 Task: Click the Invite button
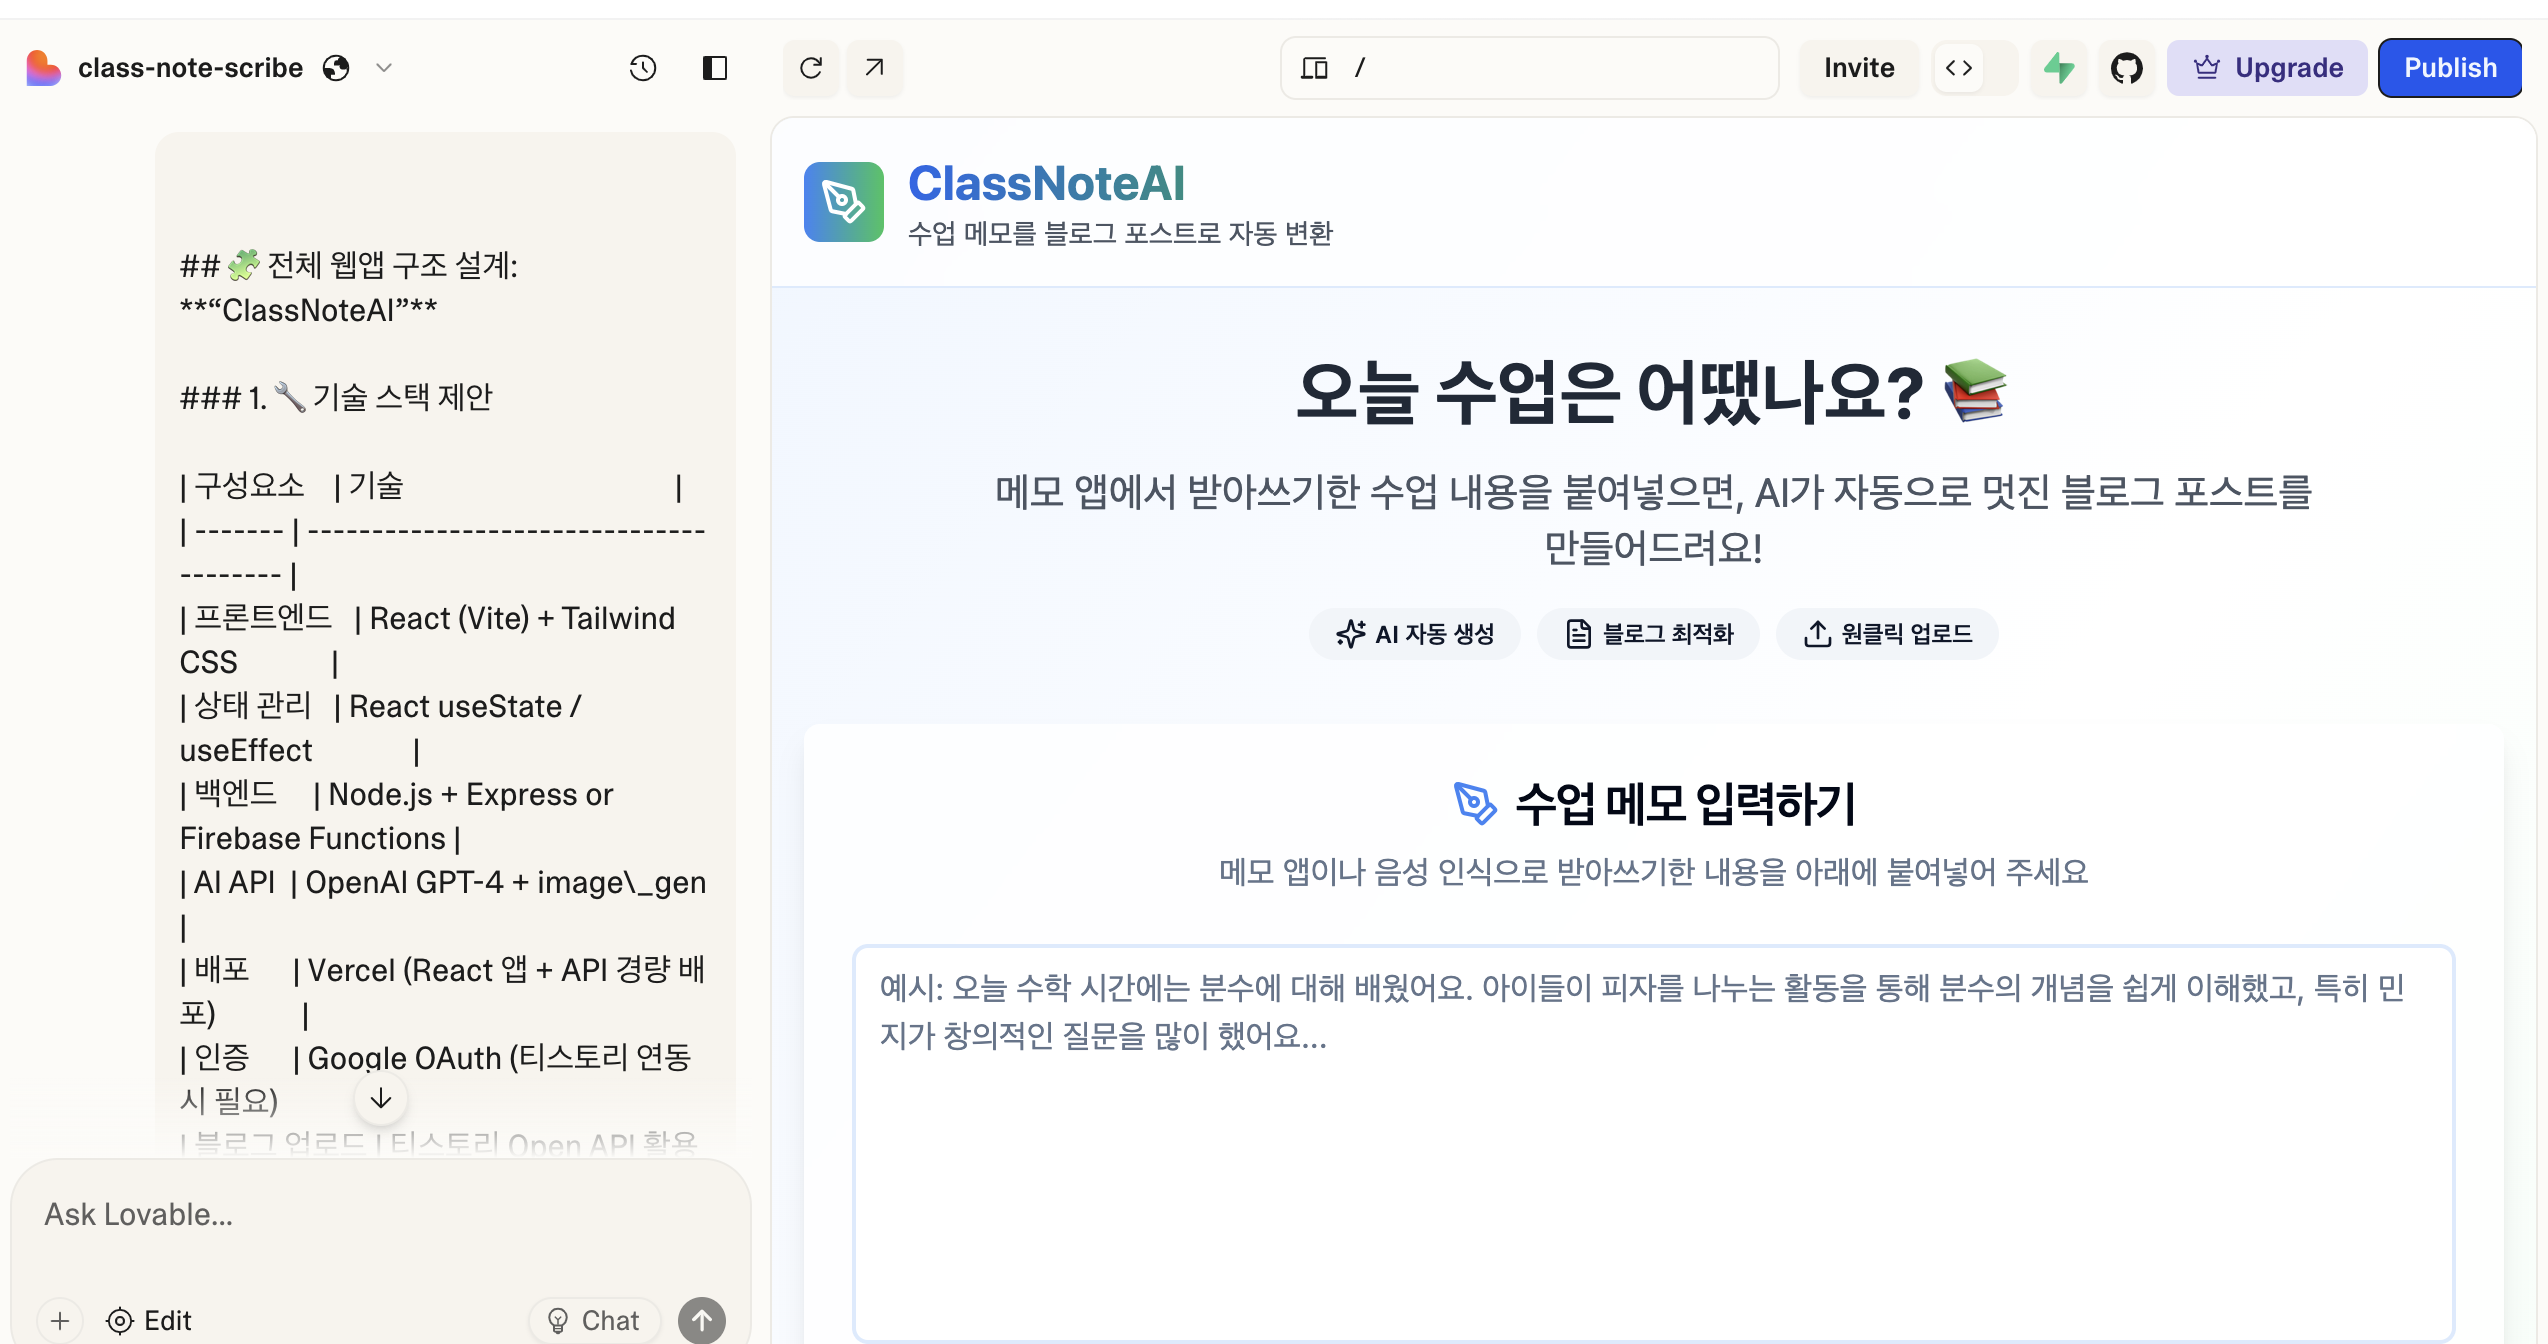[x=1858, y=68]
